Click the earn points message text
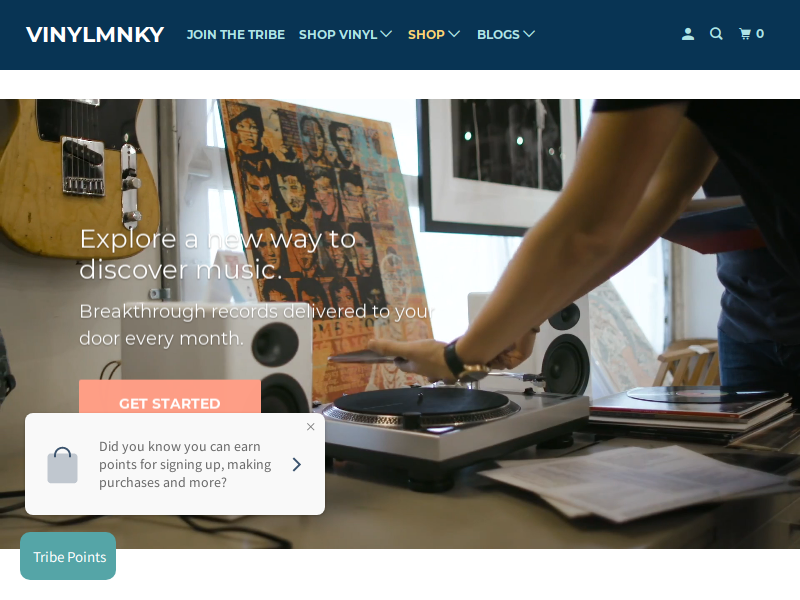The image size is (800, 600). point(185,464)
